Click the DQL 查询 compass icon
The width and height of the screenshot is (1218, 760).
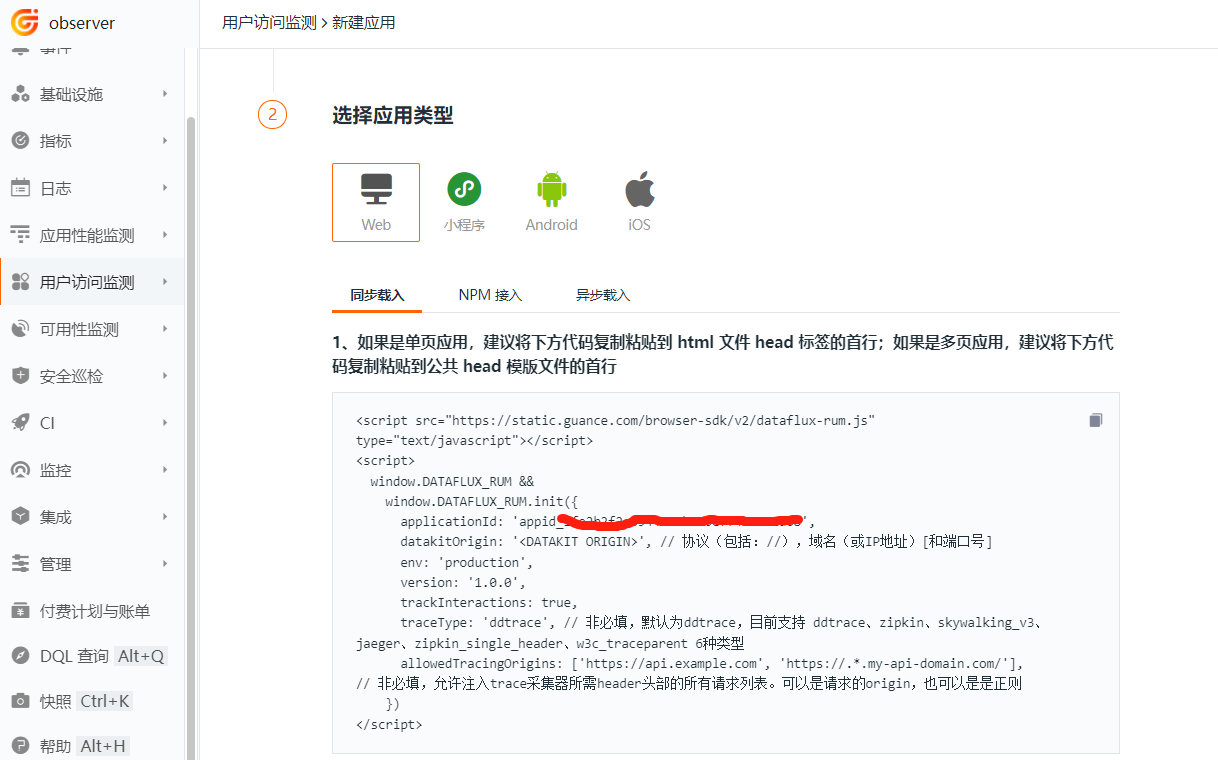click(20, 656)
